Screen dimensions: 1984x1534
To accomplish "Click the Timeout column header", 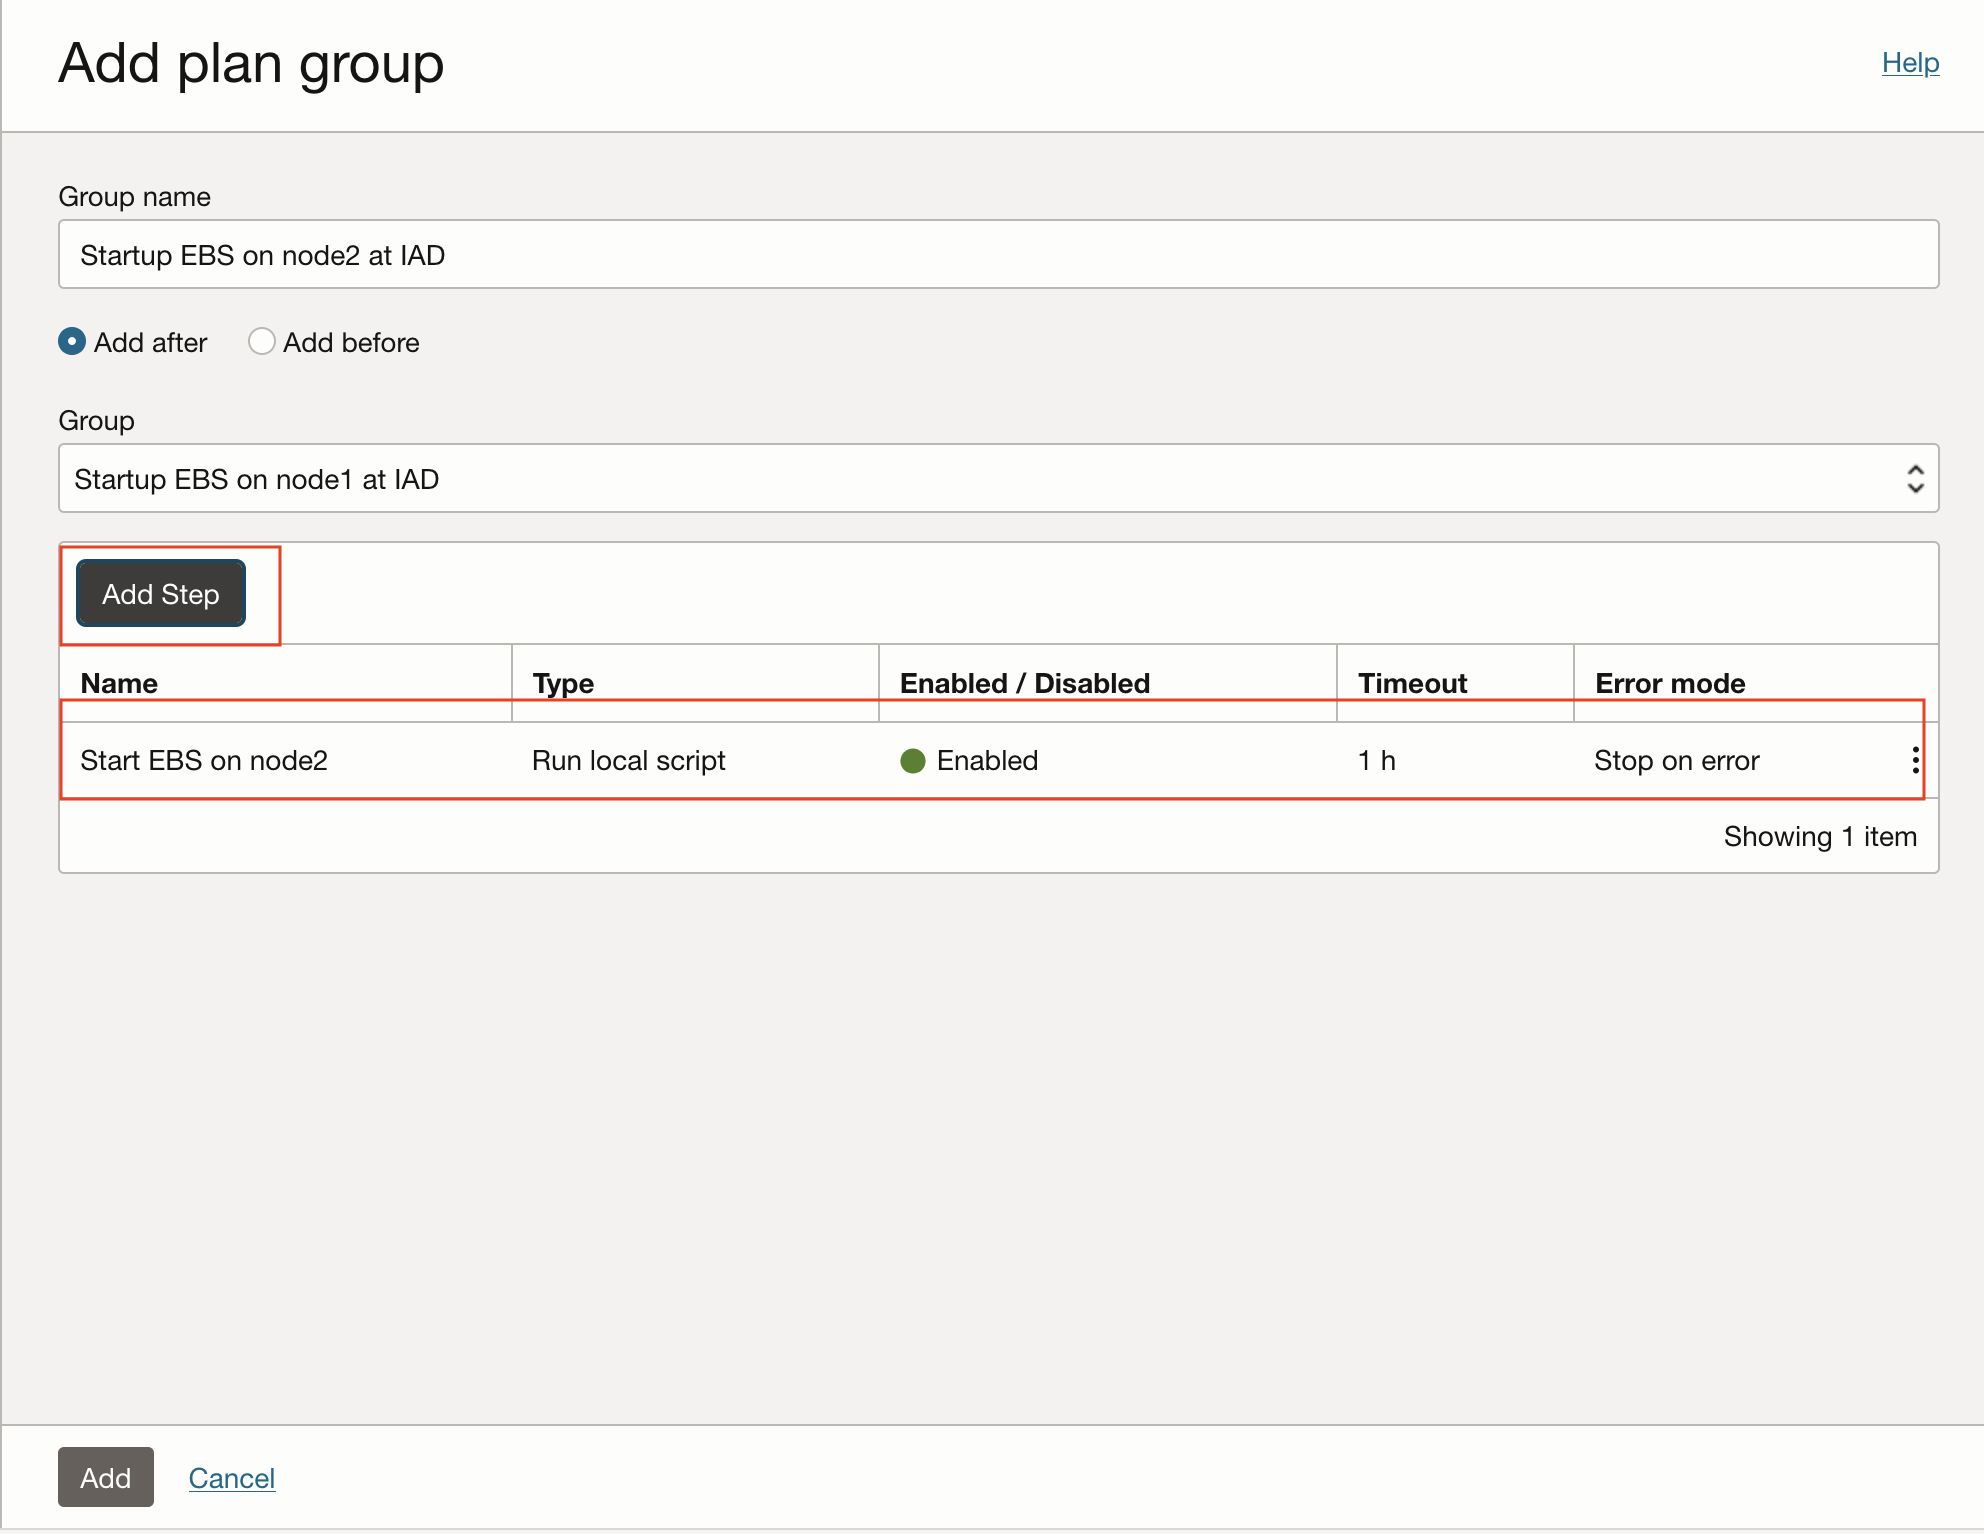I will pyautogui.click(x=1411, y=683).
